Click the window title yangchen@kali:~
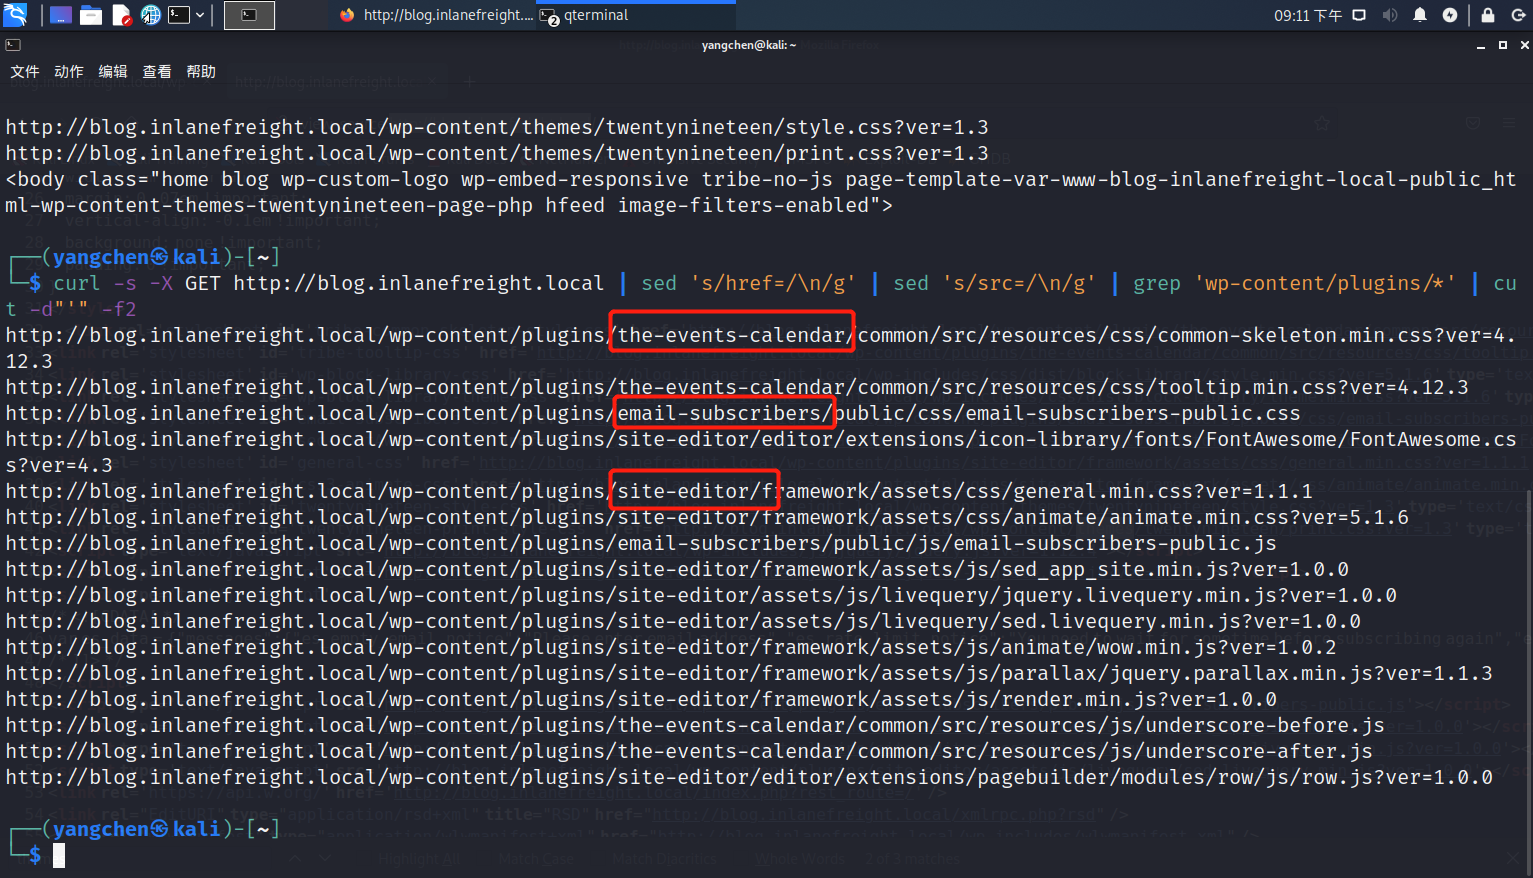The image size is (1533, 878). pyautogui.click(x=749, y=45)
